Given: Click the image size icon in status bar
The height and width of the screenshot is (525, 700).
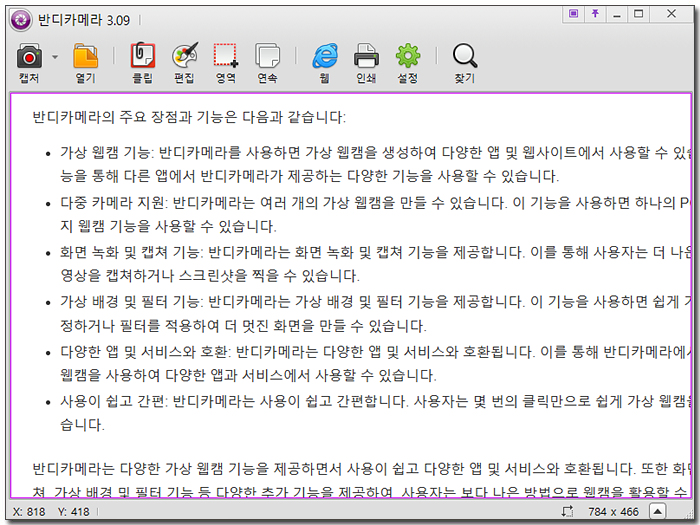Looking at the screenshot, I should [x=567, y=511].
